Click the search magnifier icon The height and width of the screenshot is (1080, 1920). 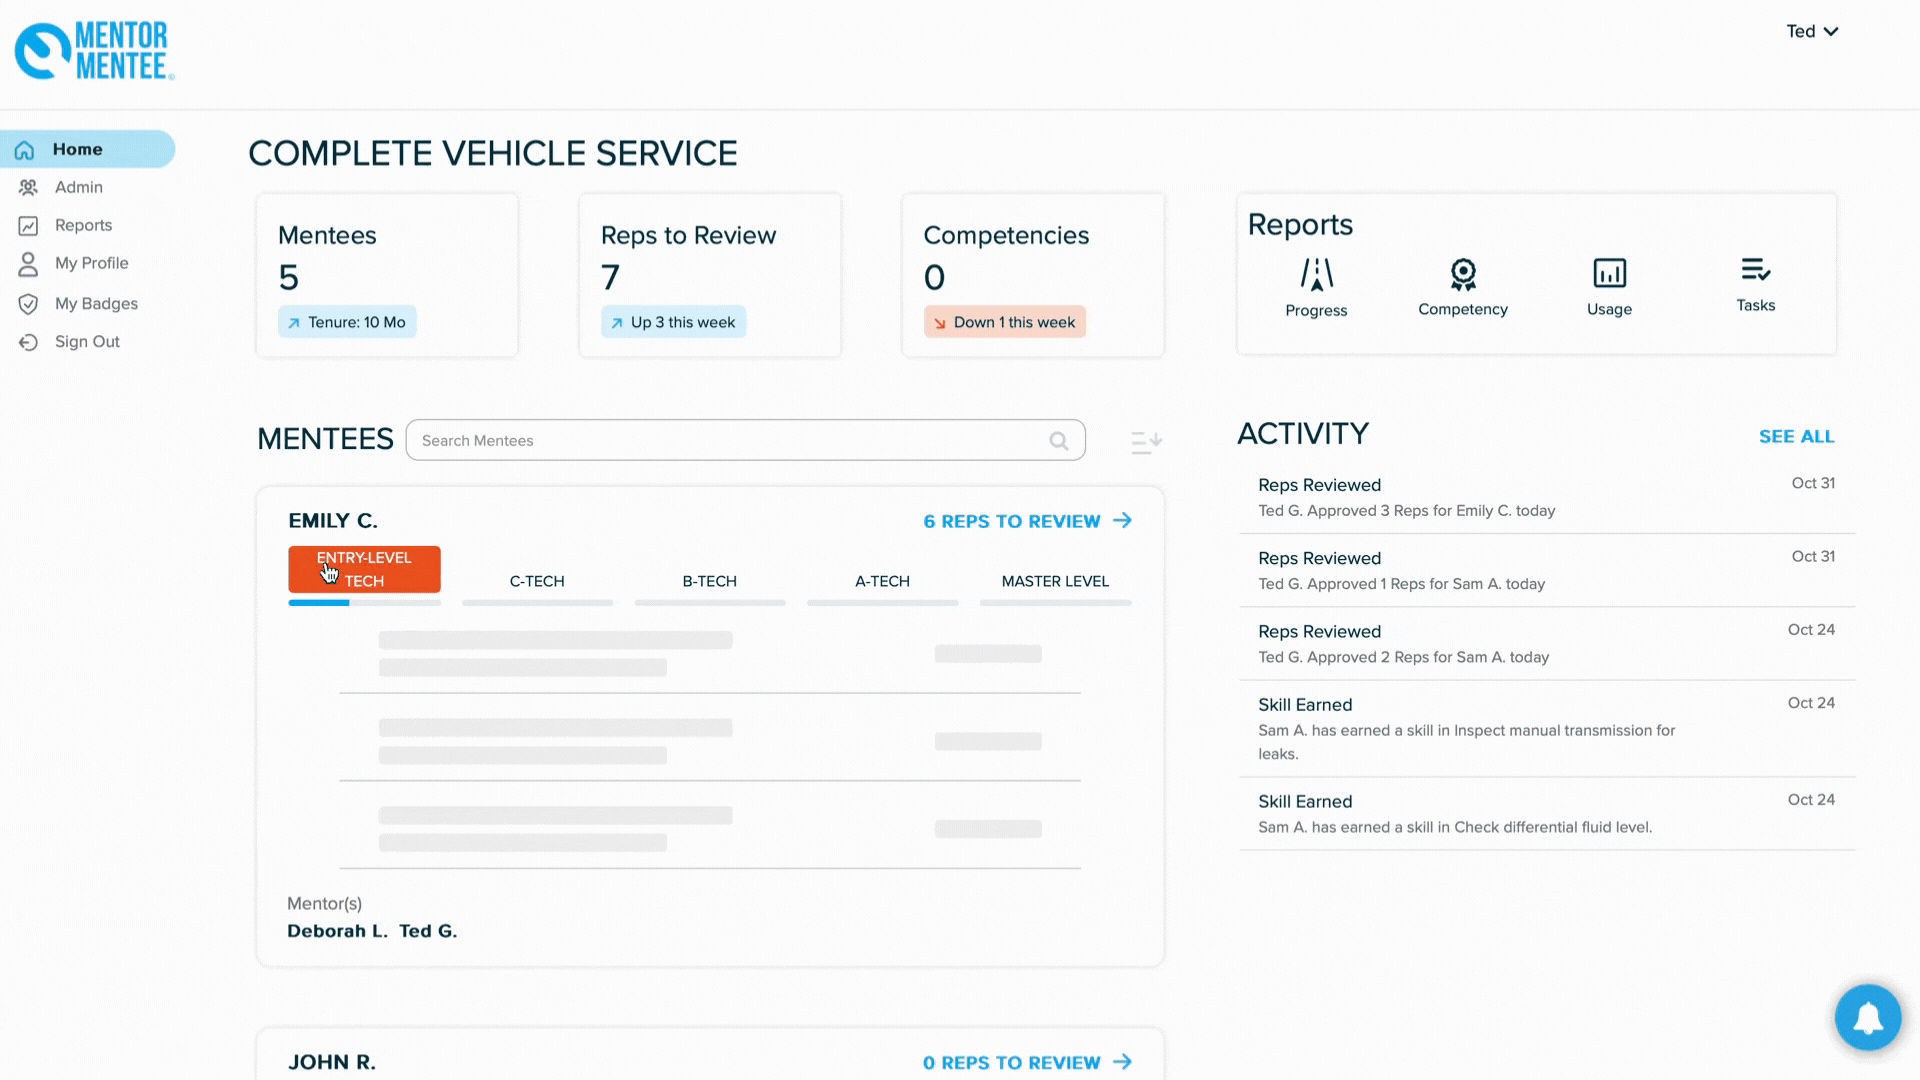coord(1058,441)
